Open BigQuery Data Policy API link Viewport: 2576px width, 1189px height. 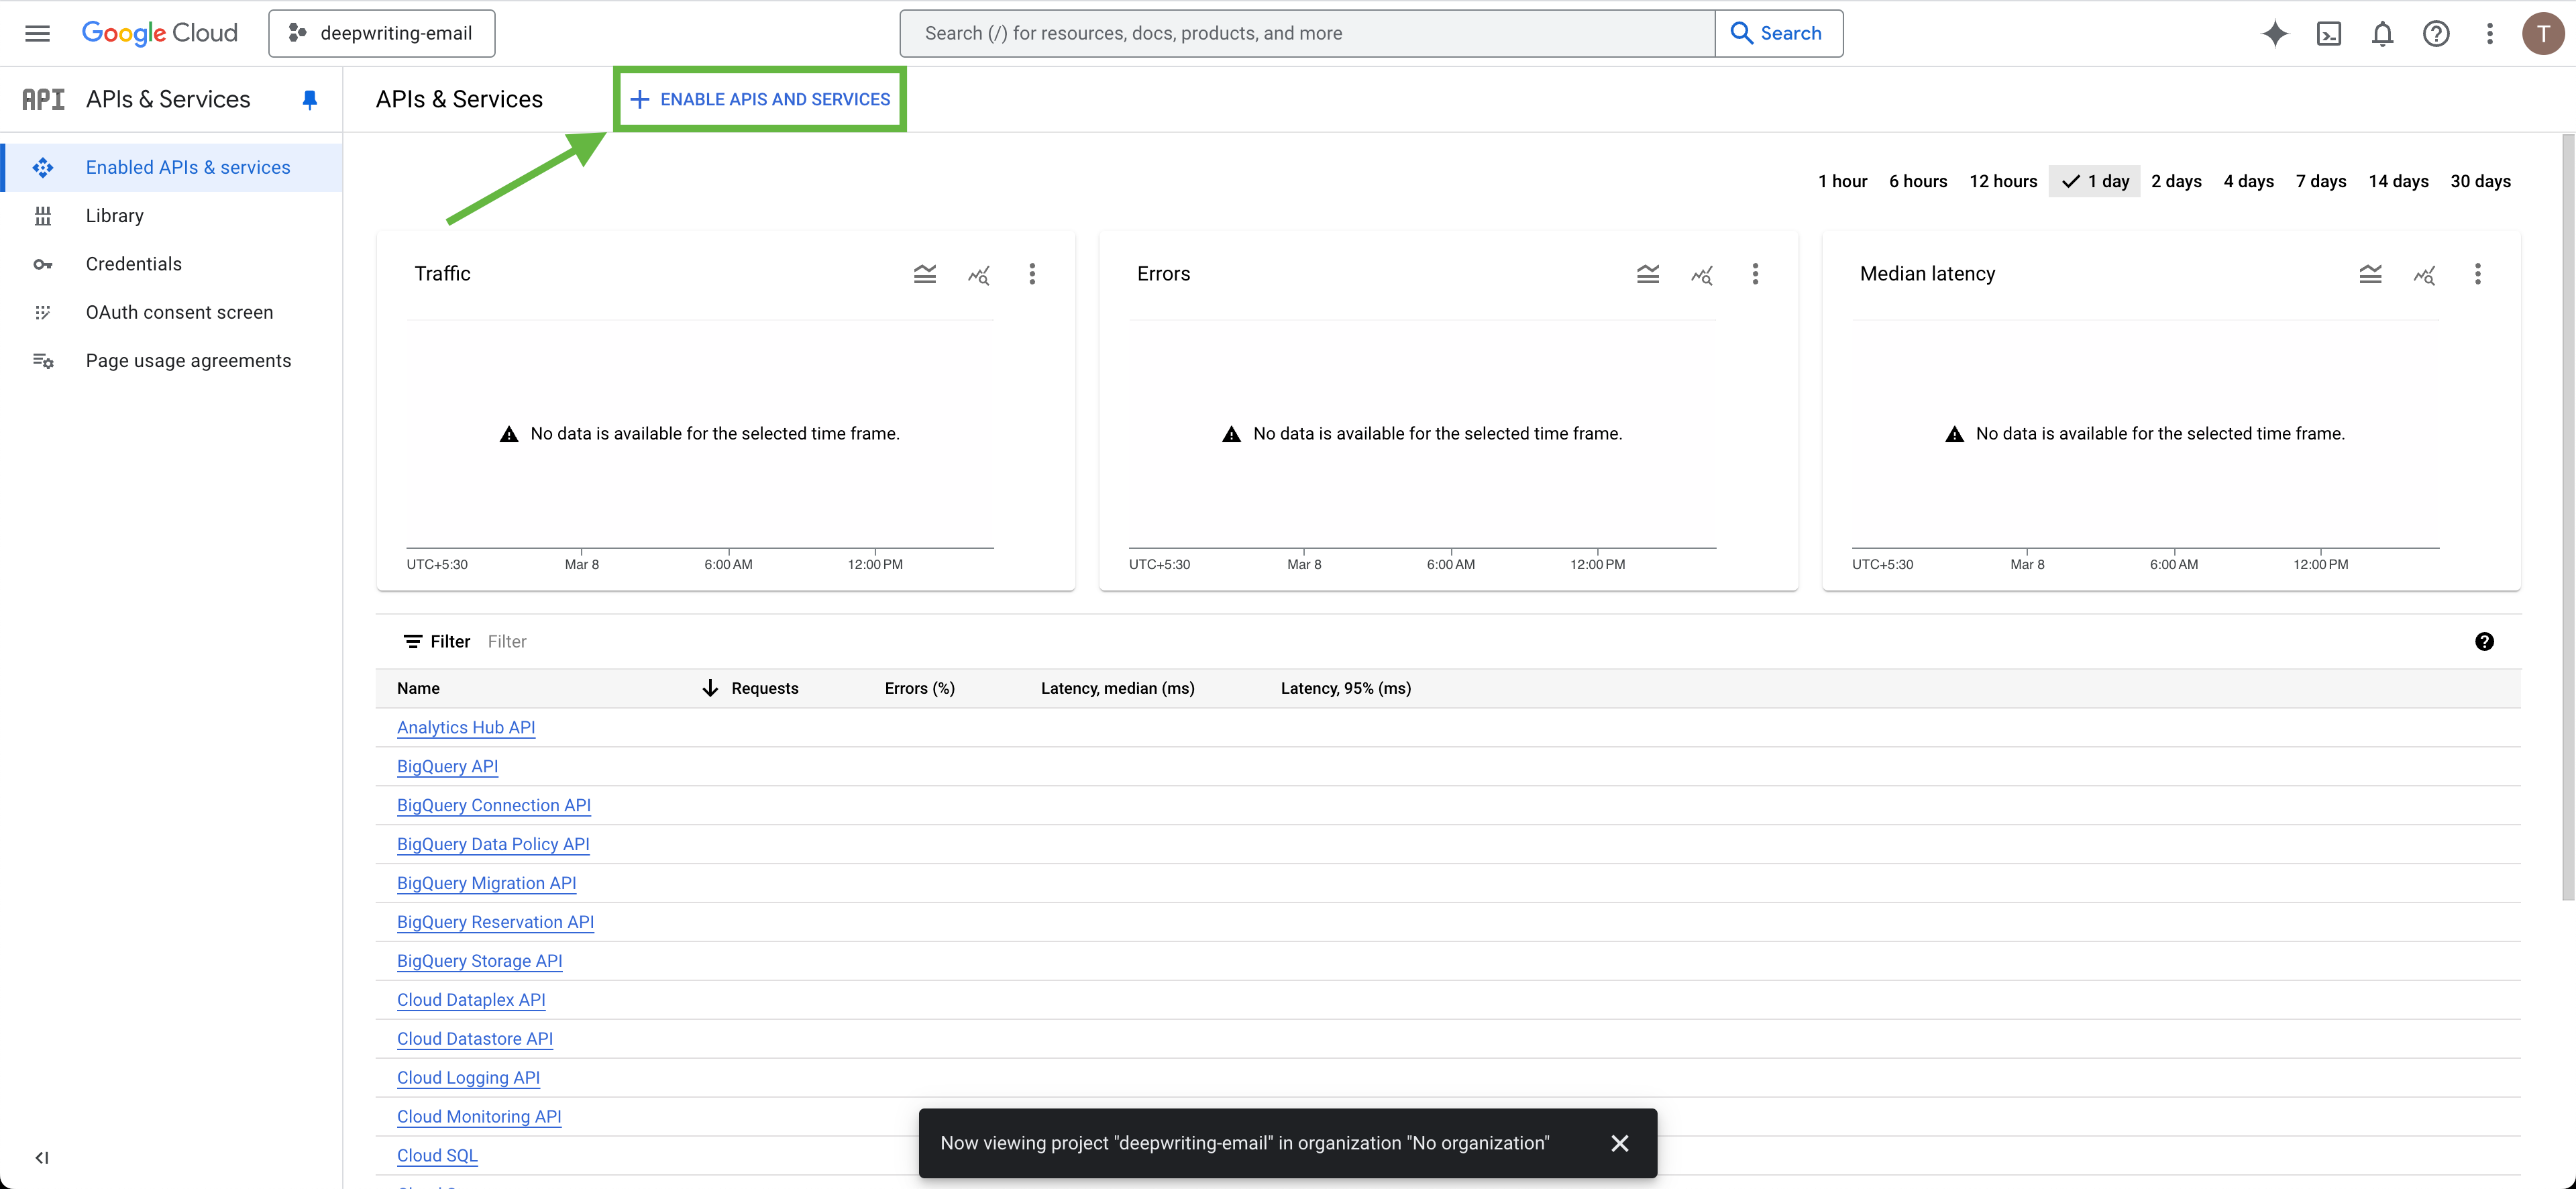click(493, 844)
